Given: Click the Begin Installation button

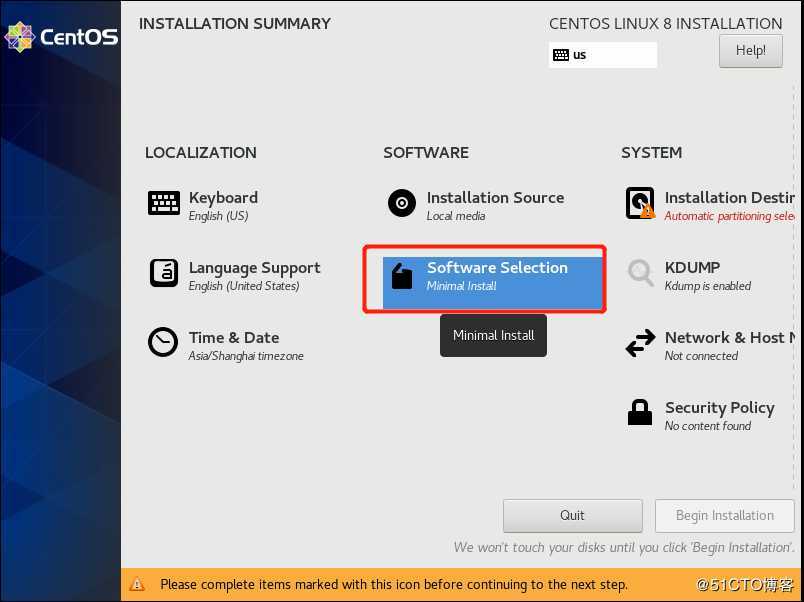Looking at the screenshot, I should point(725,515).
